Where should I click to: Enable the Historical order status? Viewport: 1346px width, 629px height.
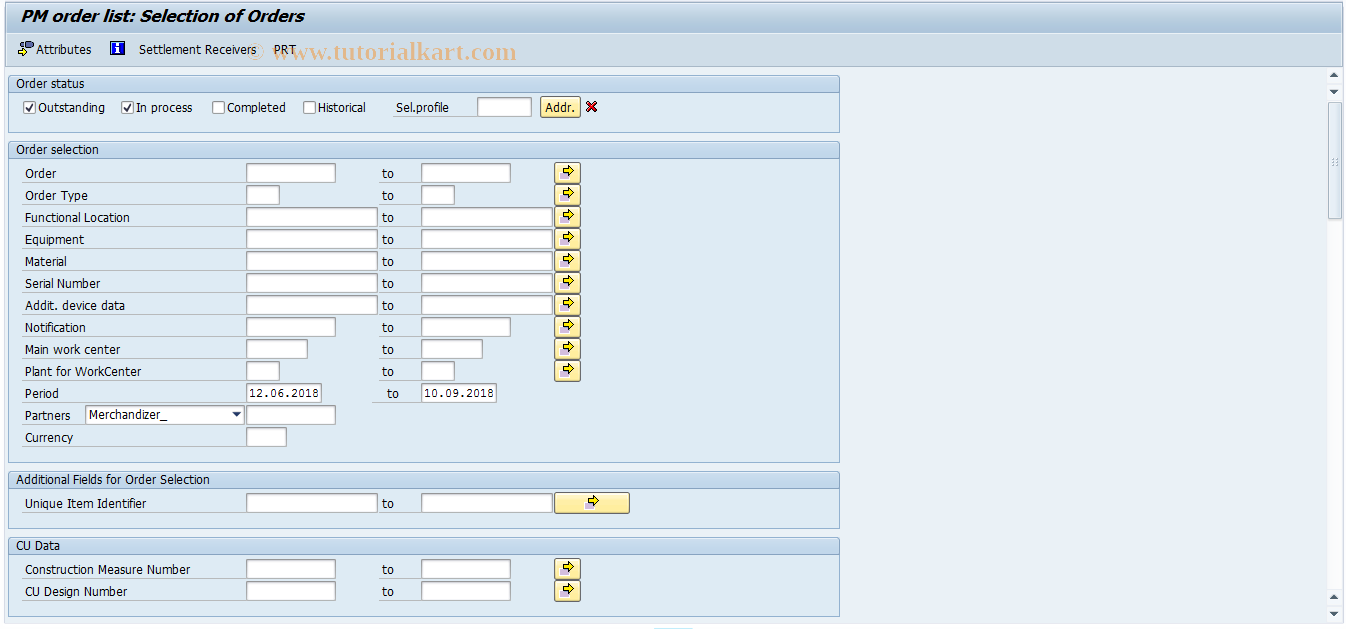click(x=310, y=107)
